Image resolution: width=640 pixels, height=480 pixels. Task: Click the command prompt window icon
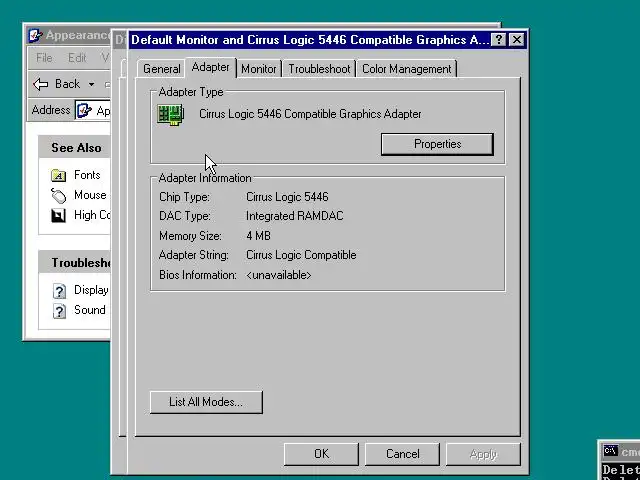tap(610, 451)
